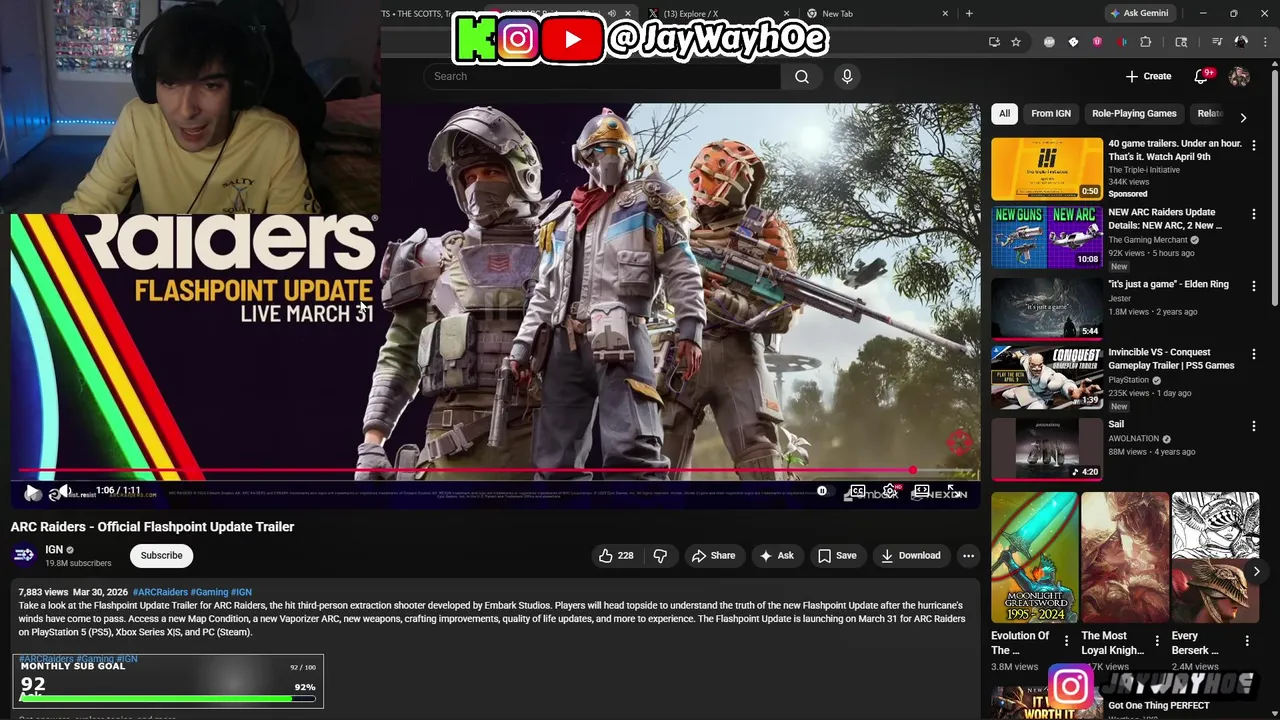Open menu for "it's just a game" Elden Ring
Screen dimensions: 1280x720
[1254, 286]
